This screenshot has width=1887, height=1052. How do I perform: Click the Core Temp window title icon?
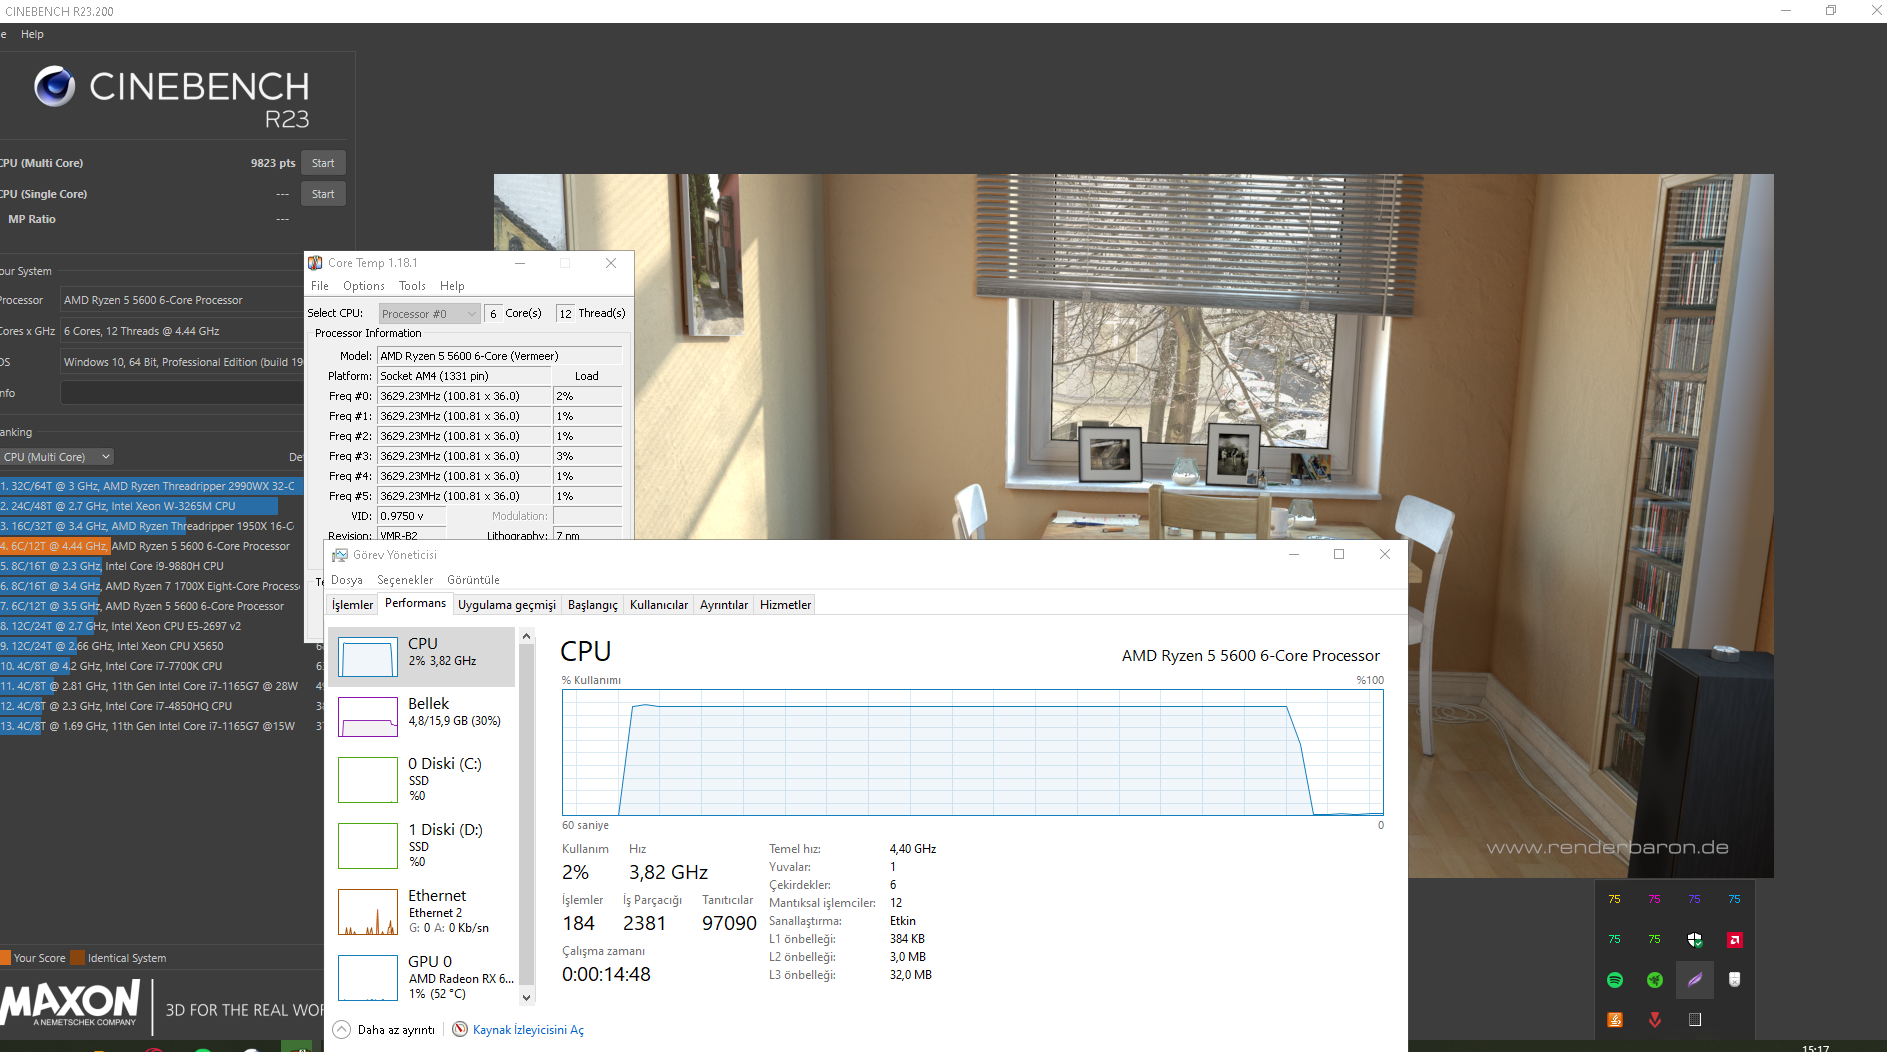pos(315,263)
